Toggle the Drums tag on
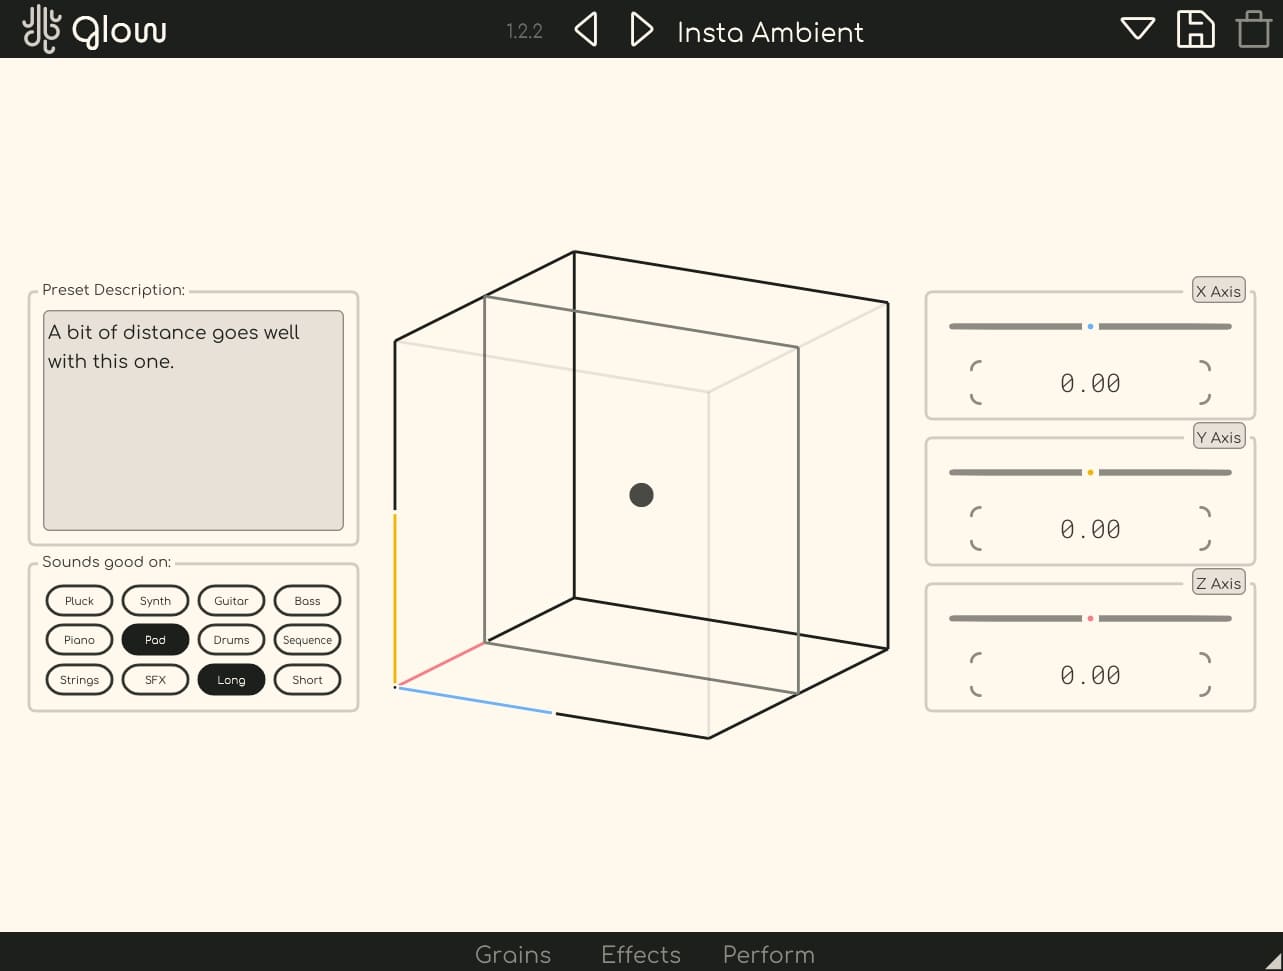 pos(231,639)
